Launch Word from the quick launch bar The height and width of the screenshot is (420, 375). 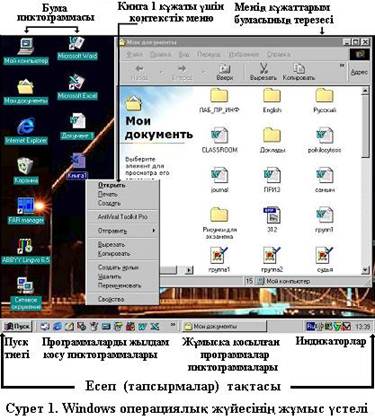point(143,326)
